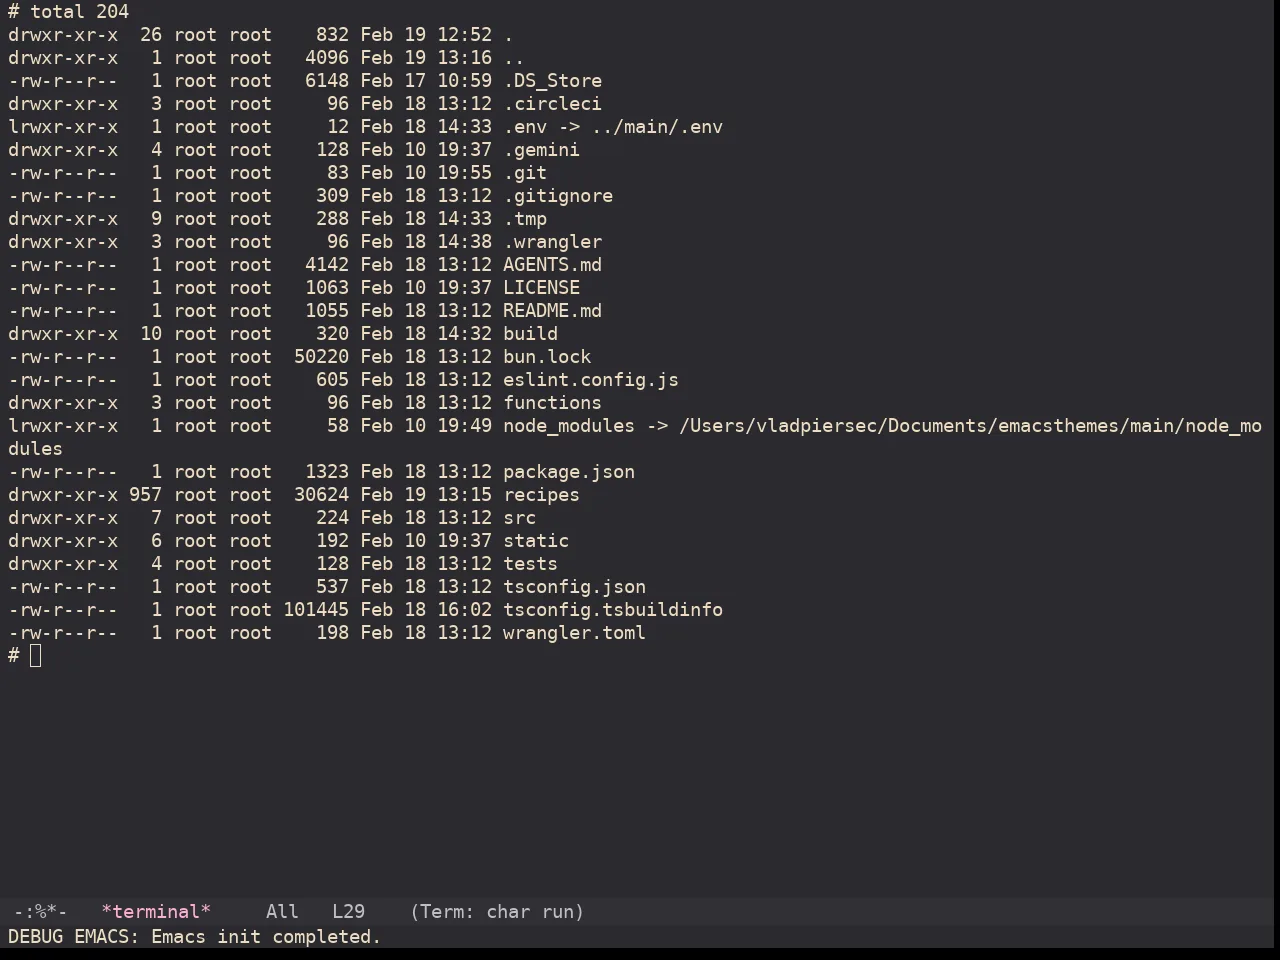The height and width of the screenshot is (960, 1280).
Task: Click the bun.lock file entry
Action: [547, 357]
